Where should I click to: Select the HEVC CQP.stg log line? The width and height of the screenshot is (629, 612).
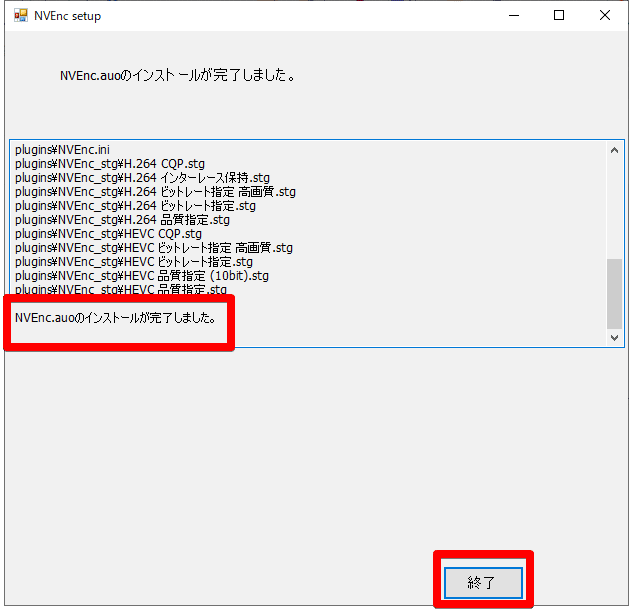pos(108,234)
